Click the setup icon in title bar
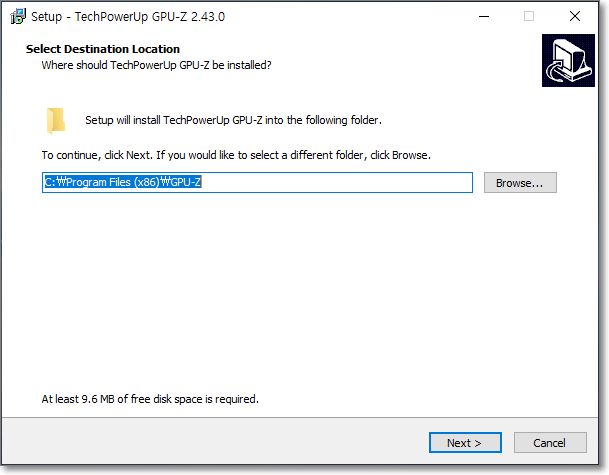 [18, 16]
